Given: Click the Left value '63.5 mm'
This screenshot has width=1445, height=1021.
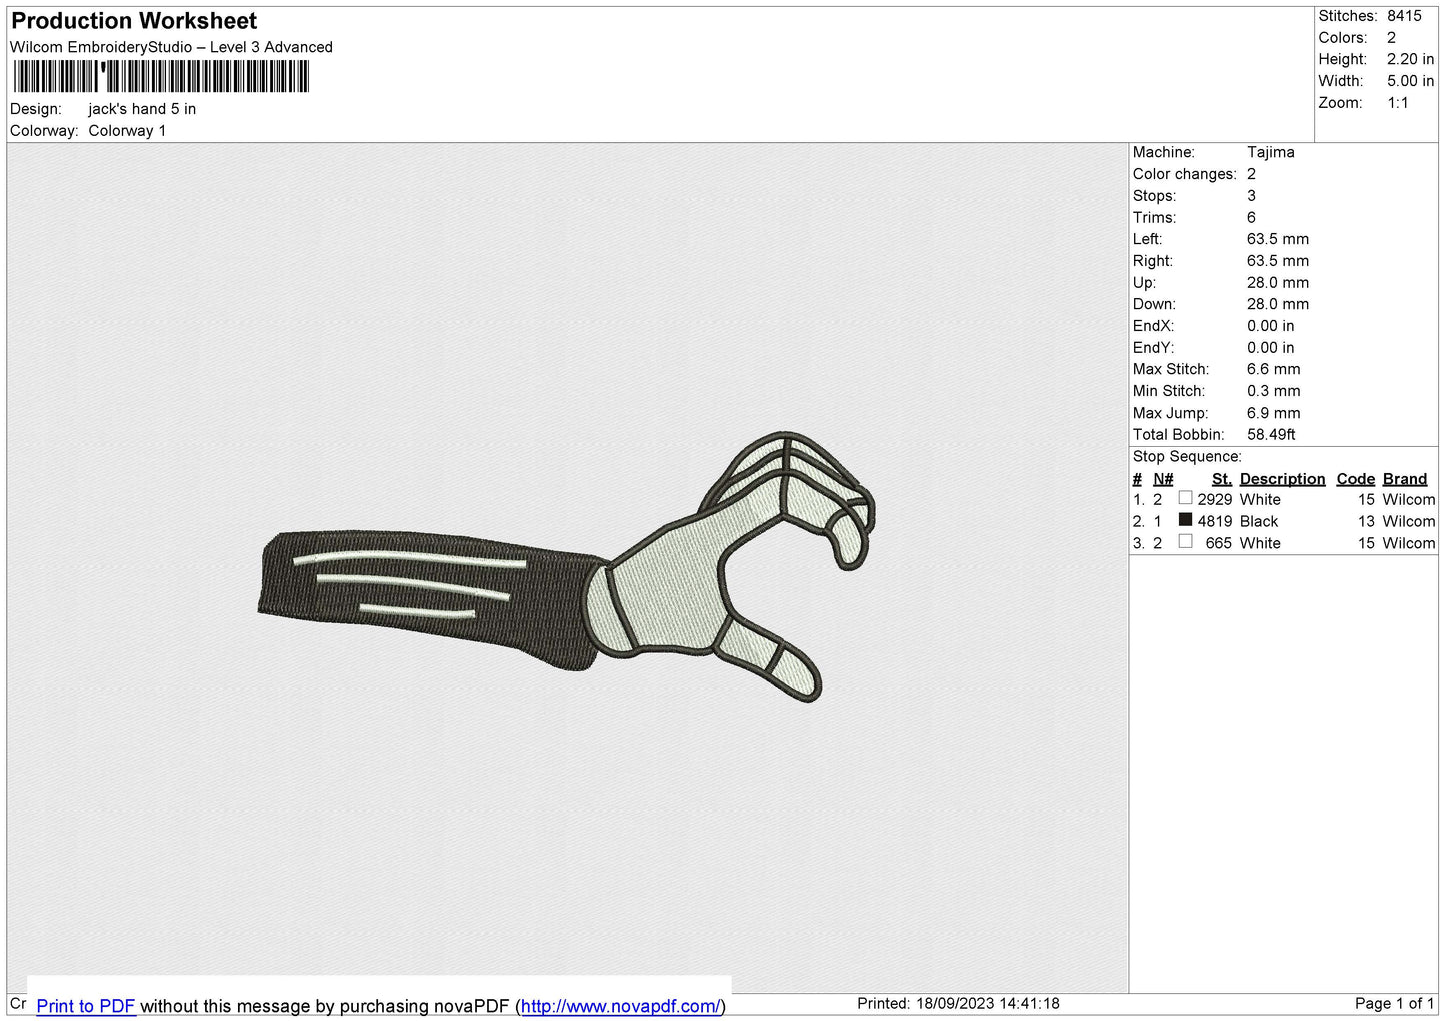Looking at the screenshot, I should [x=1278, y=239].
